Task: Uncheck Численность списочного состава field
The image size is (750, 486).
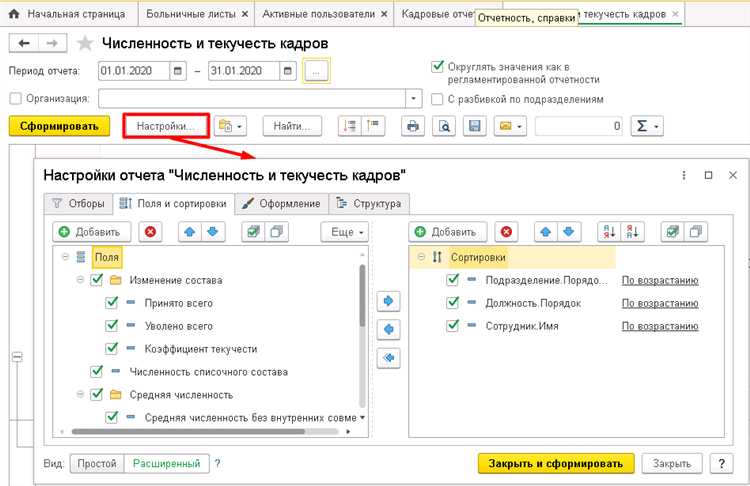Action: tap(97, 372)
